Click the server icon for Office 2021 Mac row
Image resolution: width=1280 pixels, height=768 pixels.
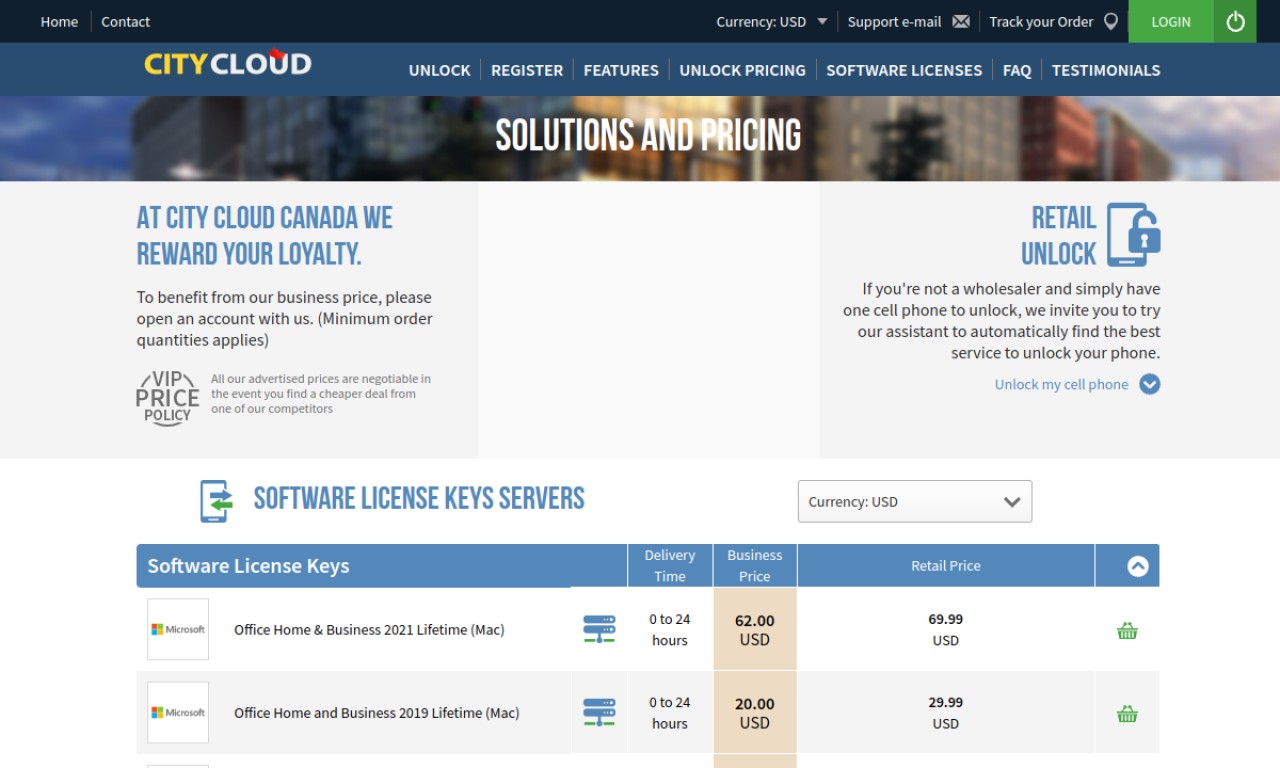599,629
